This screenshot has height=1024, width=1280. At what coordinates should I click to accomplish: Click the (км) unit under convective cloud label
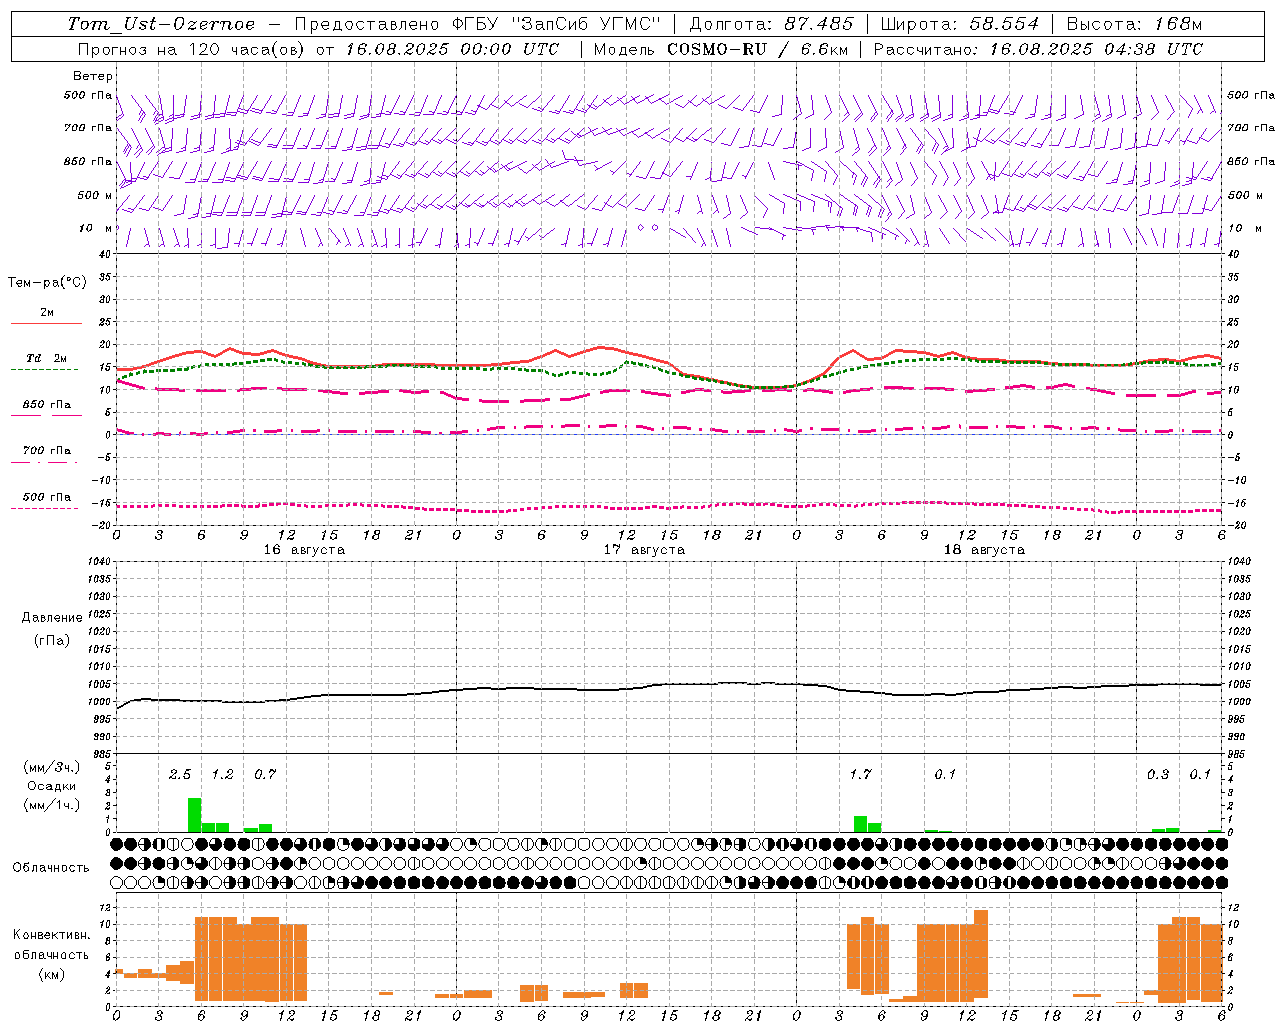click(52, 975)
